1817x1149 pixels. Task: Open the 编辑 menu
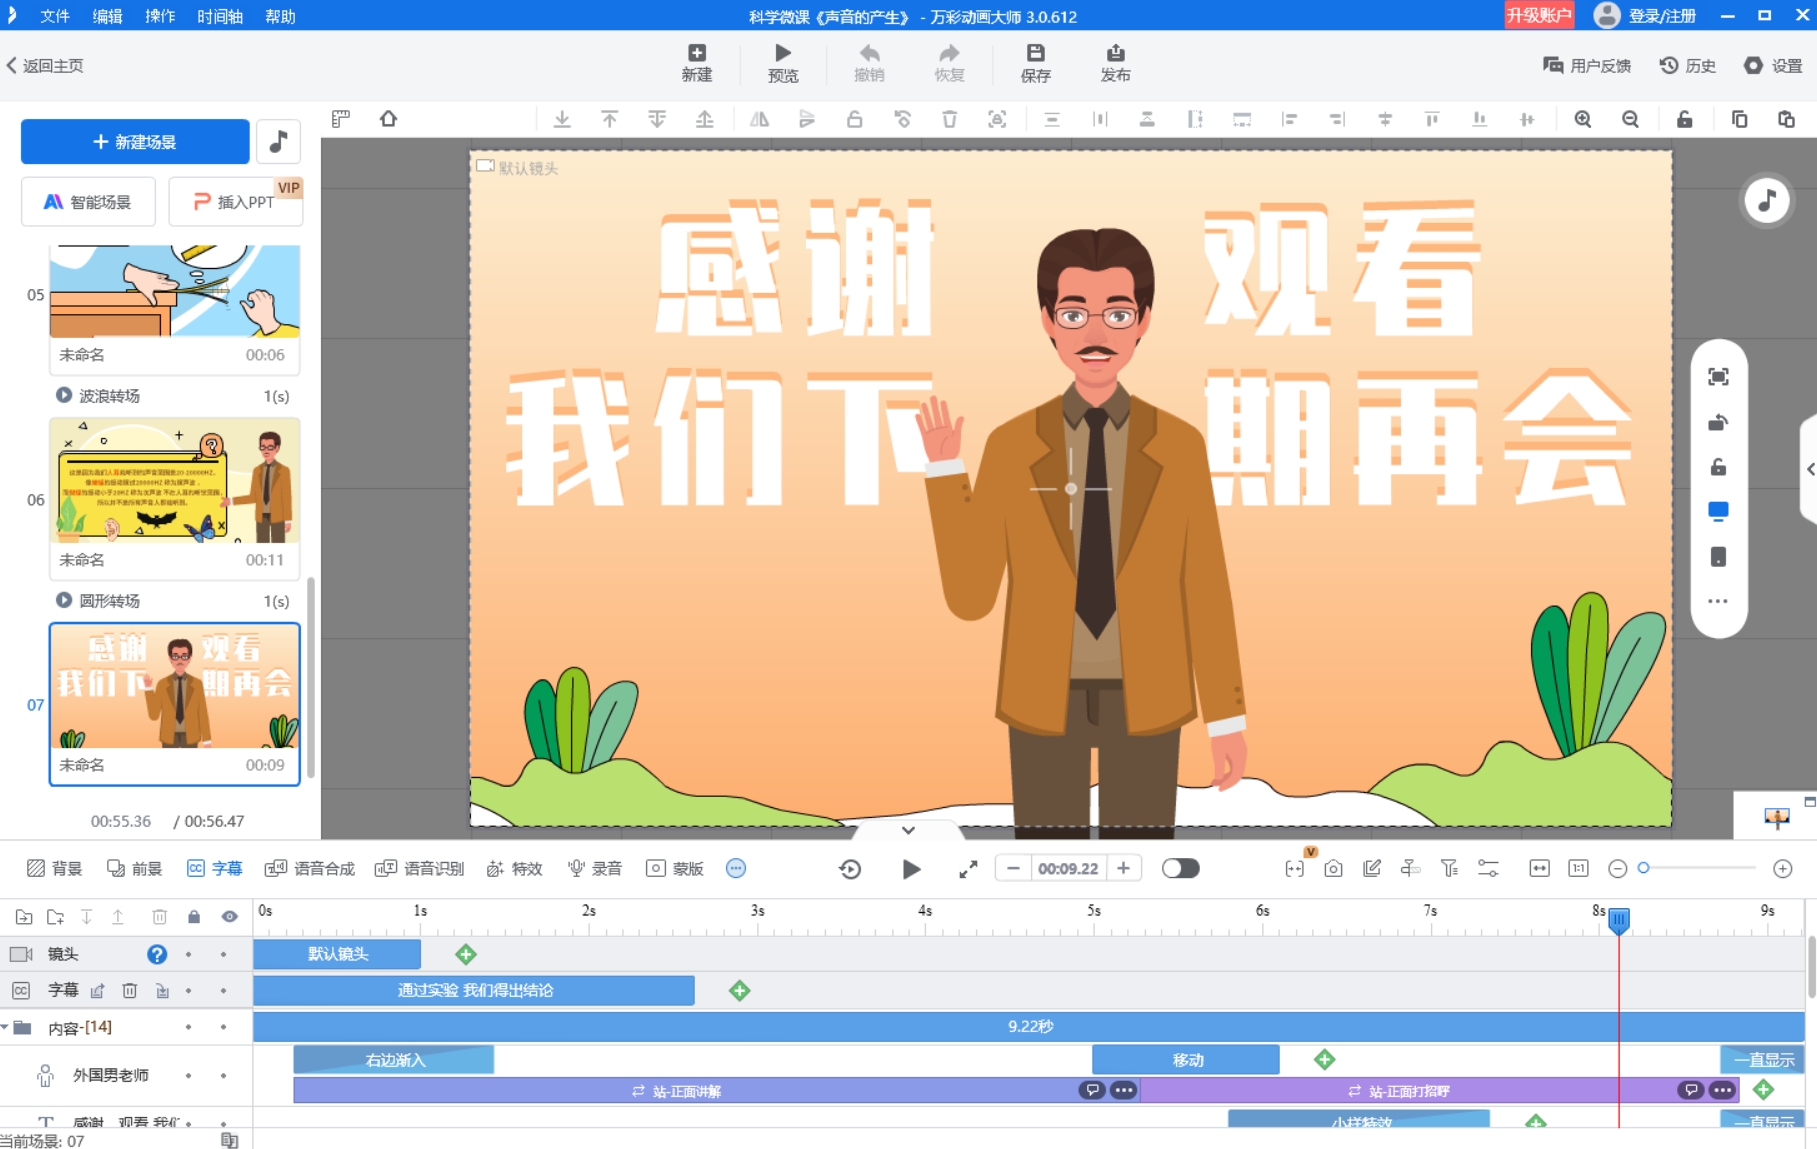click(x=107, y=16)
